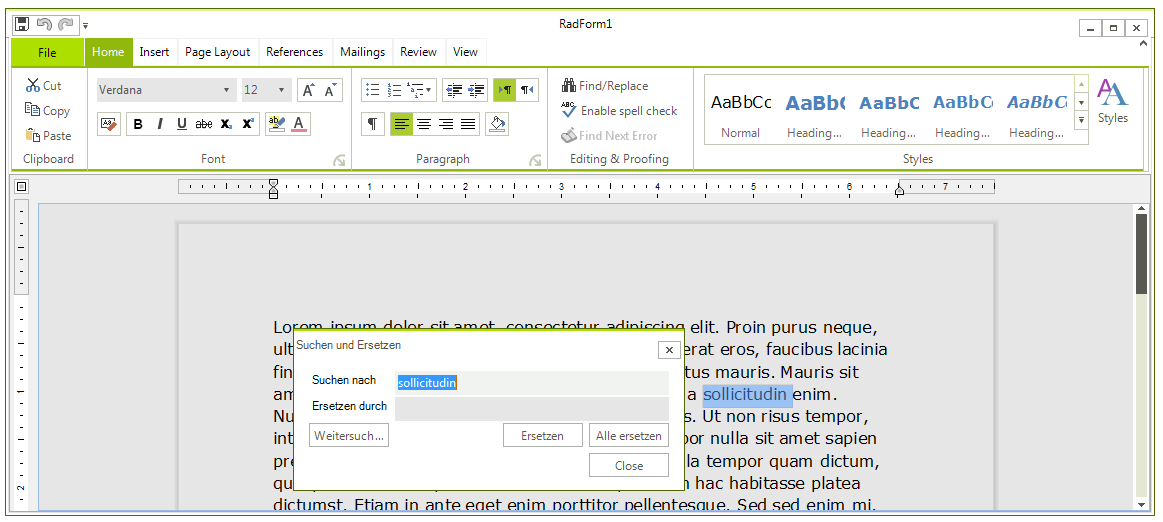Justify the paragraph text

click(468, 125)
